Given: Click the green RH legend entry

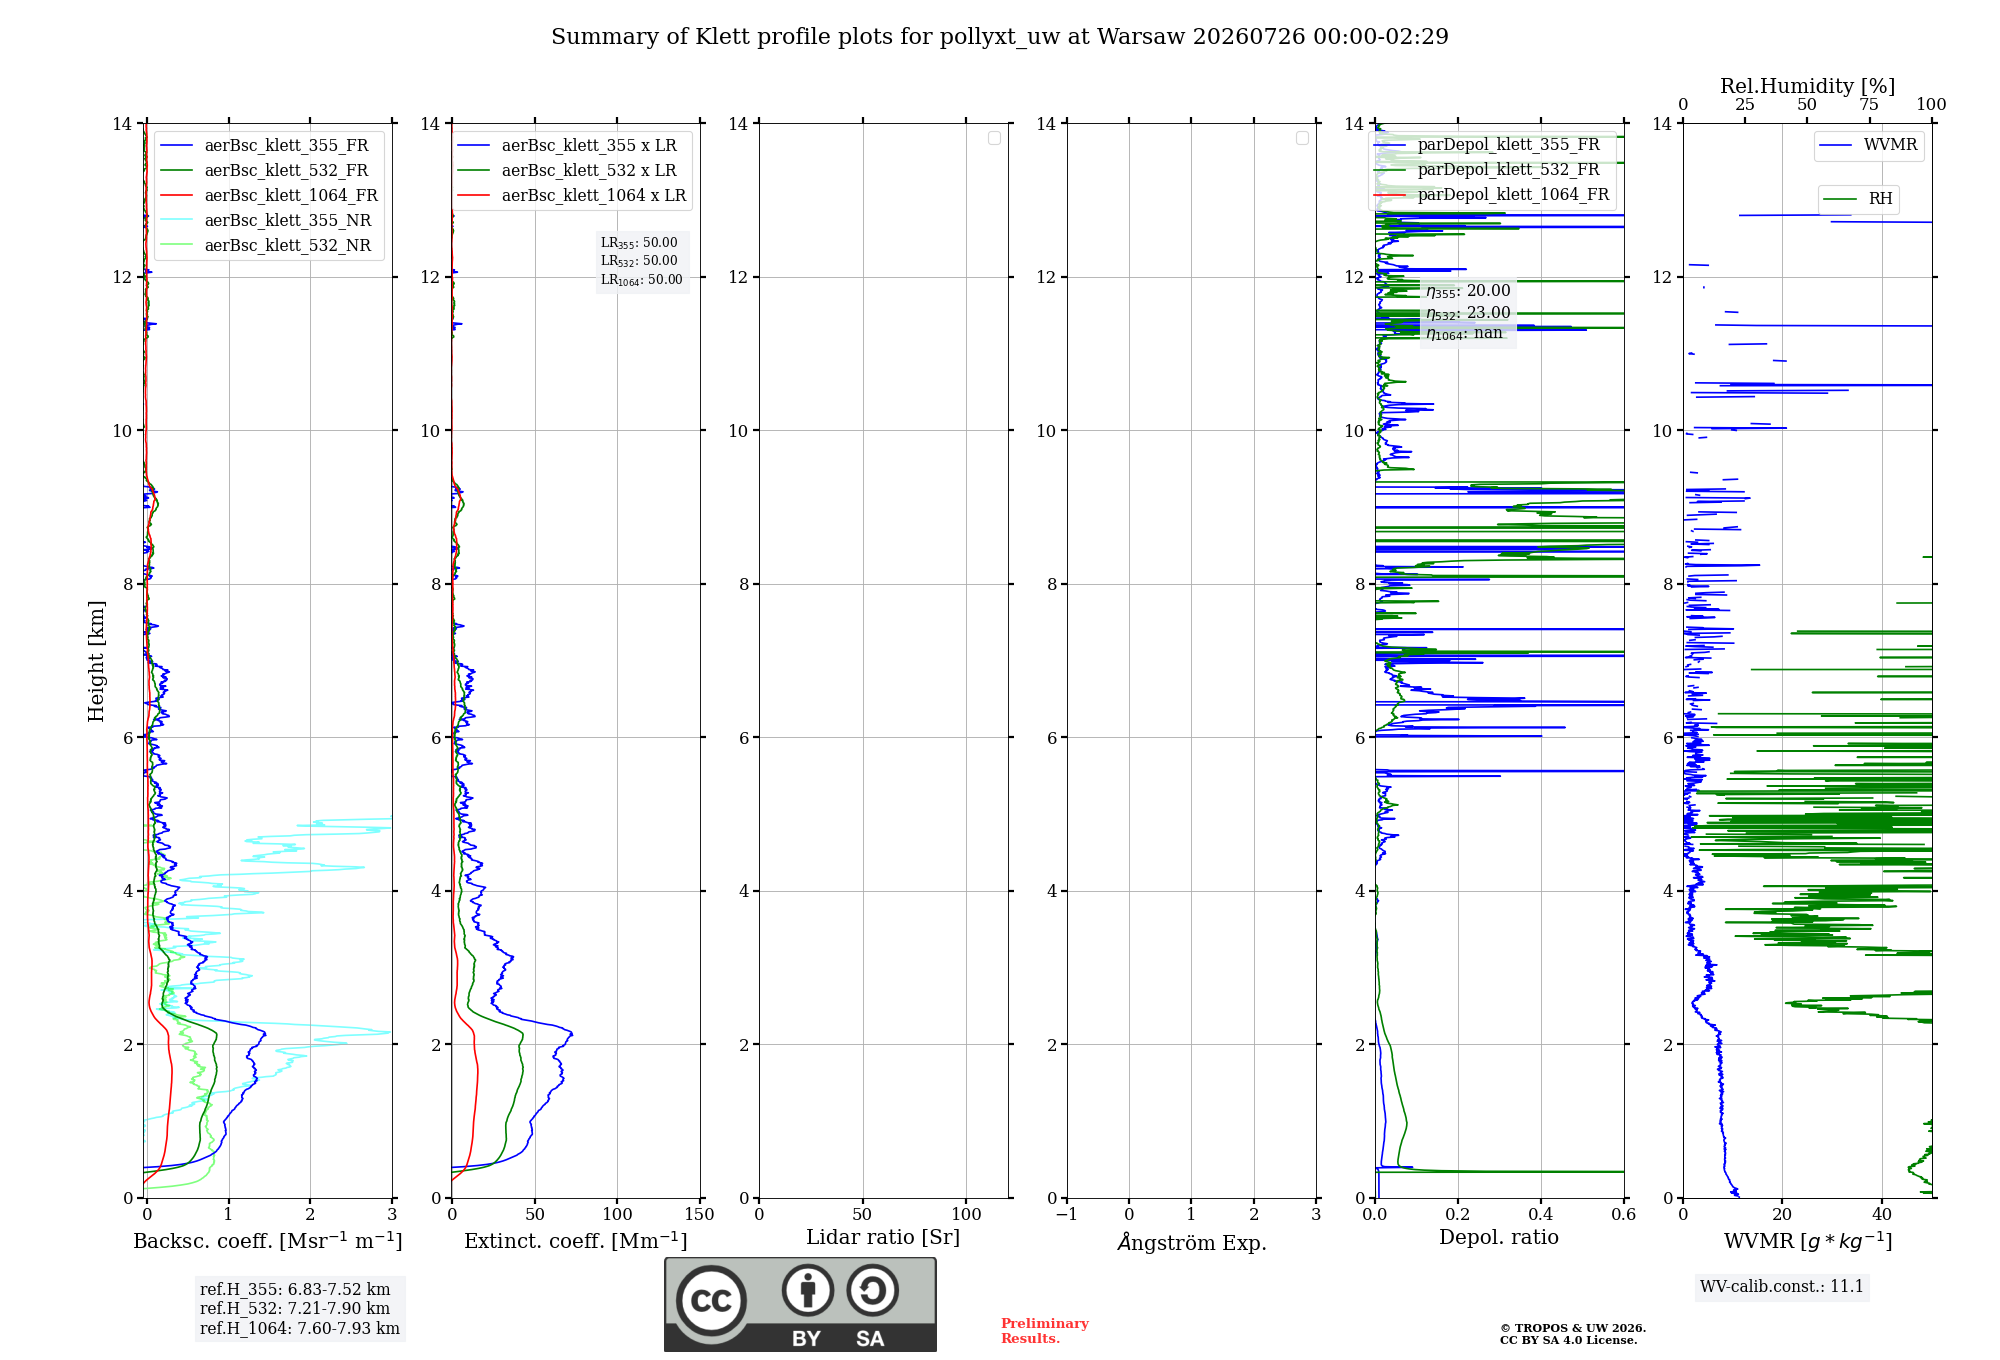Looking at the screenshot, I should [1858, 199].
